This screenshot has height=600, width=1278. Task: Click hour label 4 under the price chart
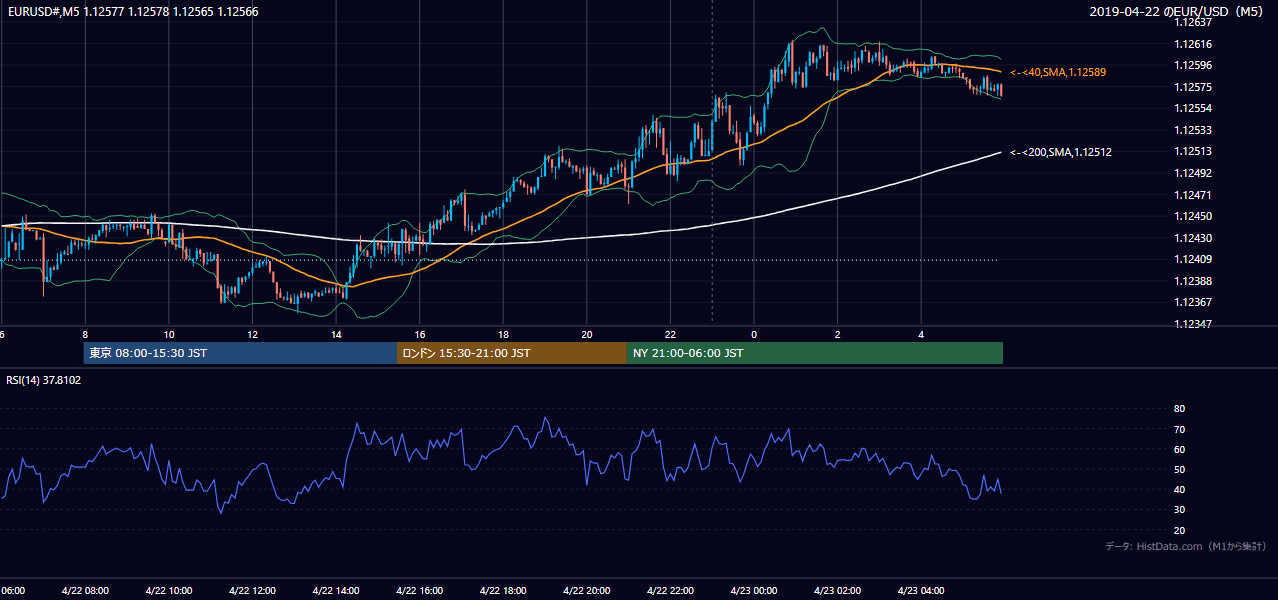pos(921,334)
